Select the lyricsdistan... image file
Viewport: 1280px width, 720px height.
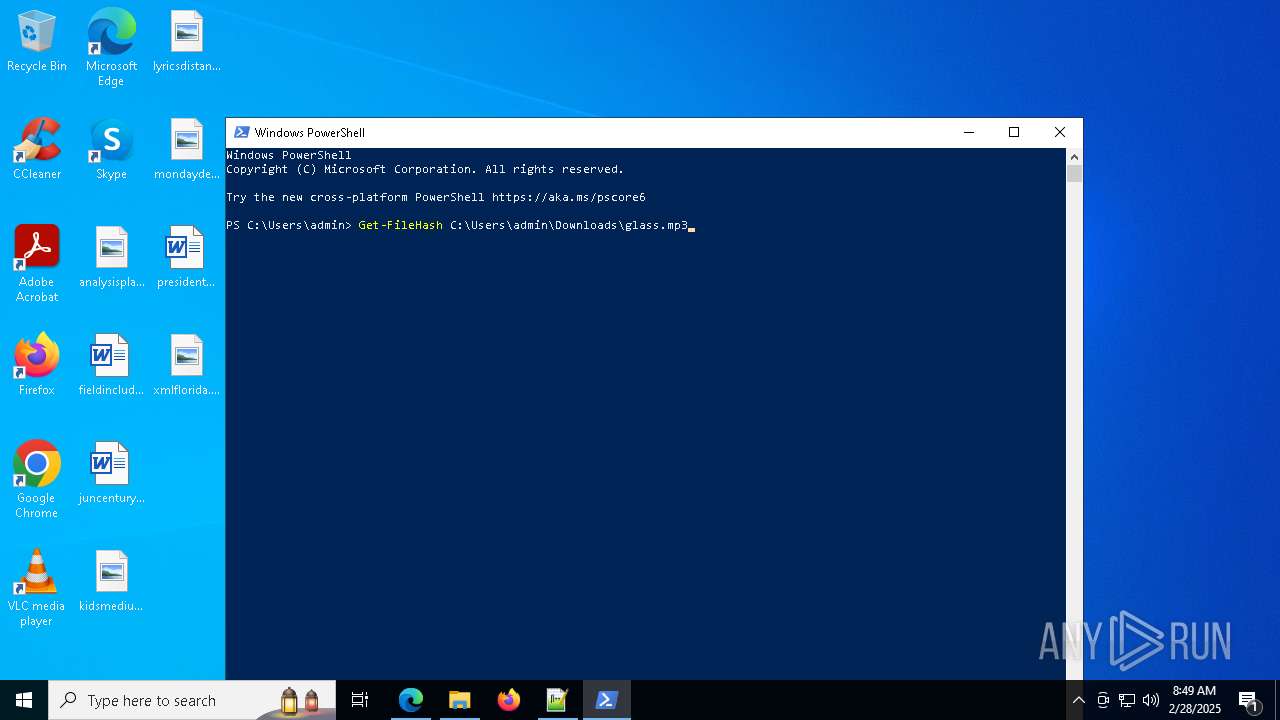[x=187, y=42]
